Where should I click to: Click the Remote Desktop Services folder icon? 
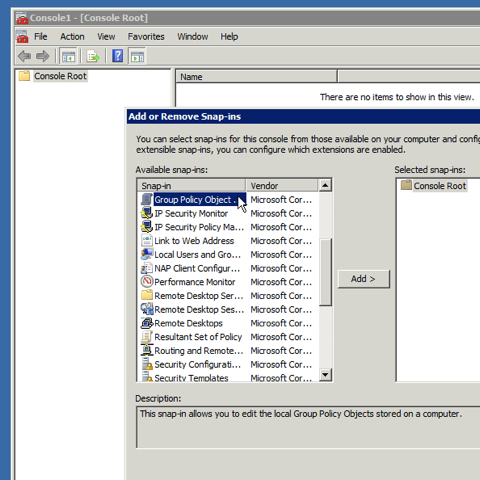pos(146,295)
